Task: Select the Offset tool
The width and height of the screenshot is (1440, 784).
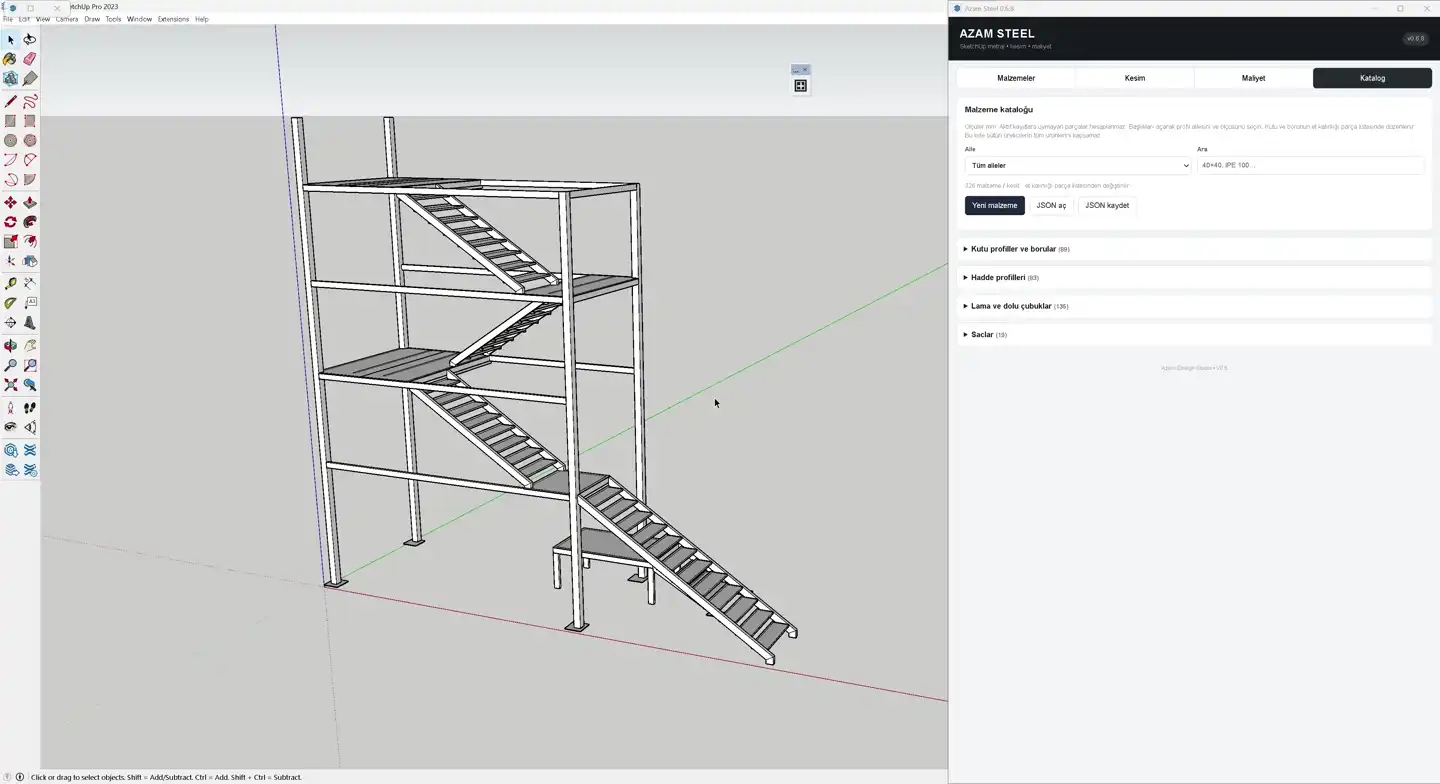Action: [x=30, y=241]
